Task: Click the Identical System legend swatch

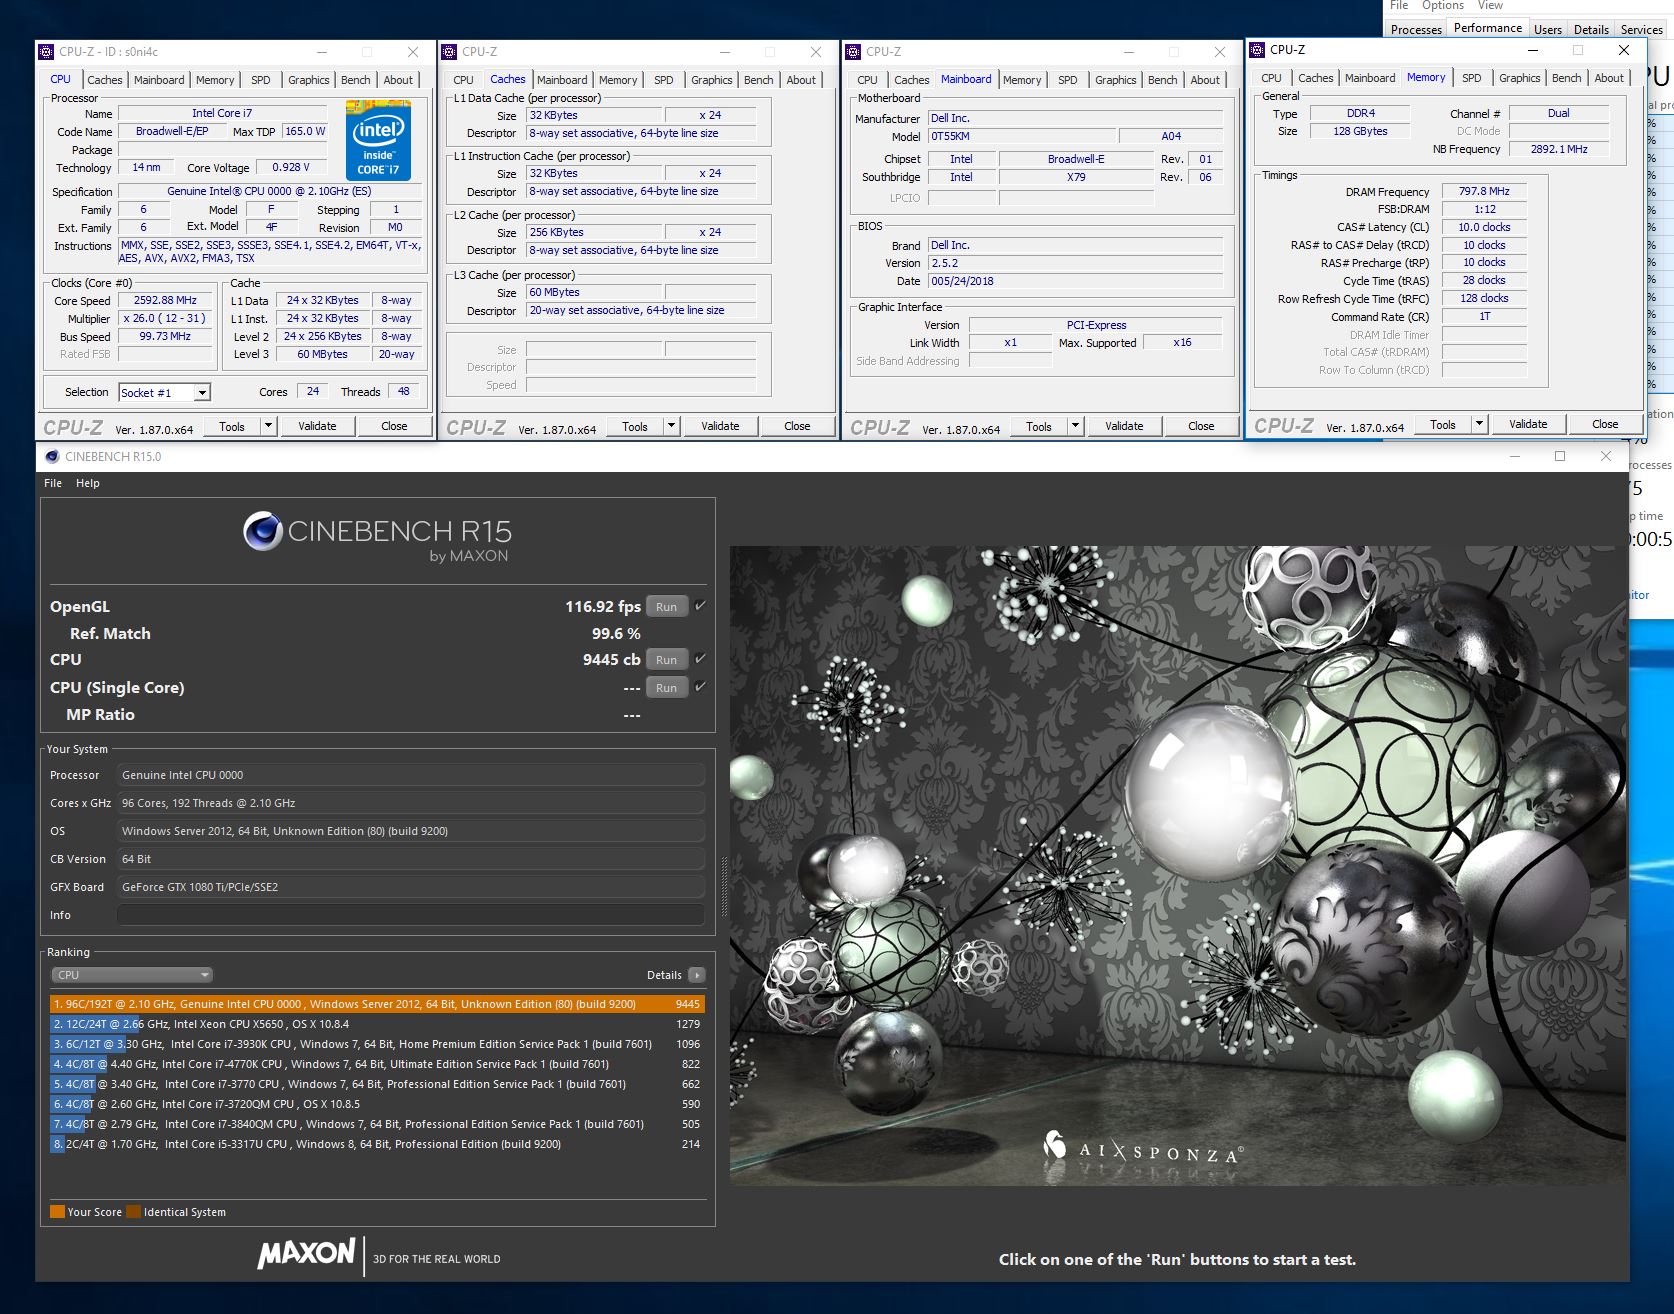Action: click(133, 1212)
